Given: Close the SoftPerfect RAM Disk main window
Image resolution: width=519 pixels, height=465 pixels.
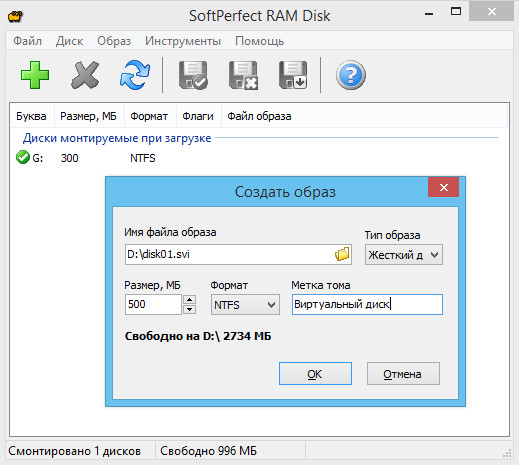Looking at the screenshot, I should coord(491,12).
